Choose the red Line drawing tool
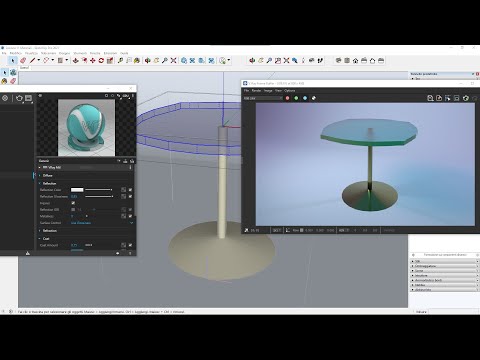 pos(32,61)
